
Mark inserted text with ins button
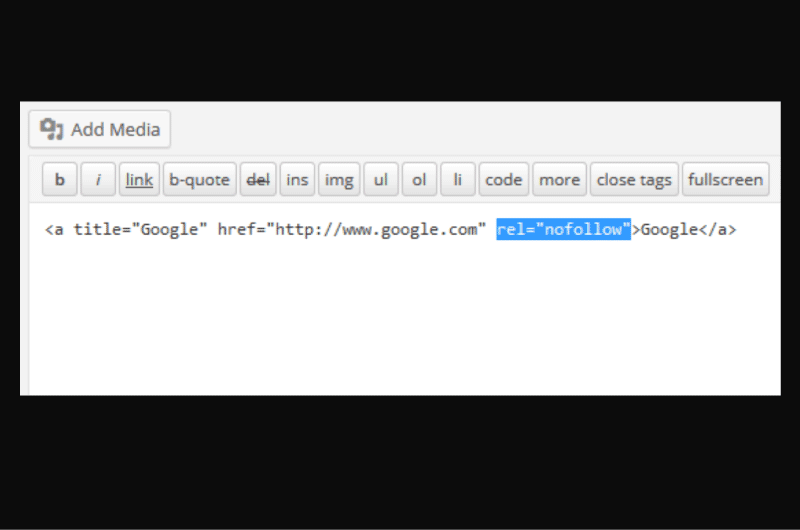(x=297, y=180)
